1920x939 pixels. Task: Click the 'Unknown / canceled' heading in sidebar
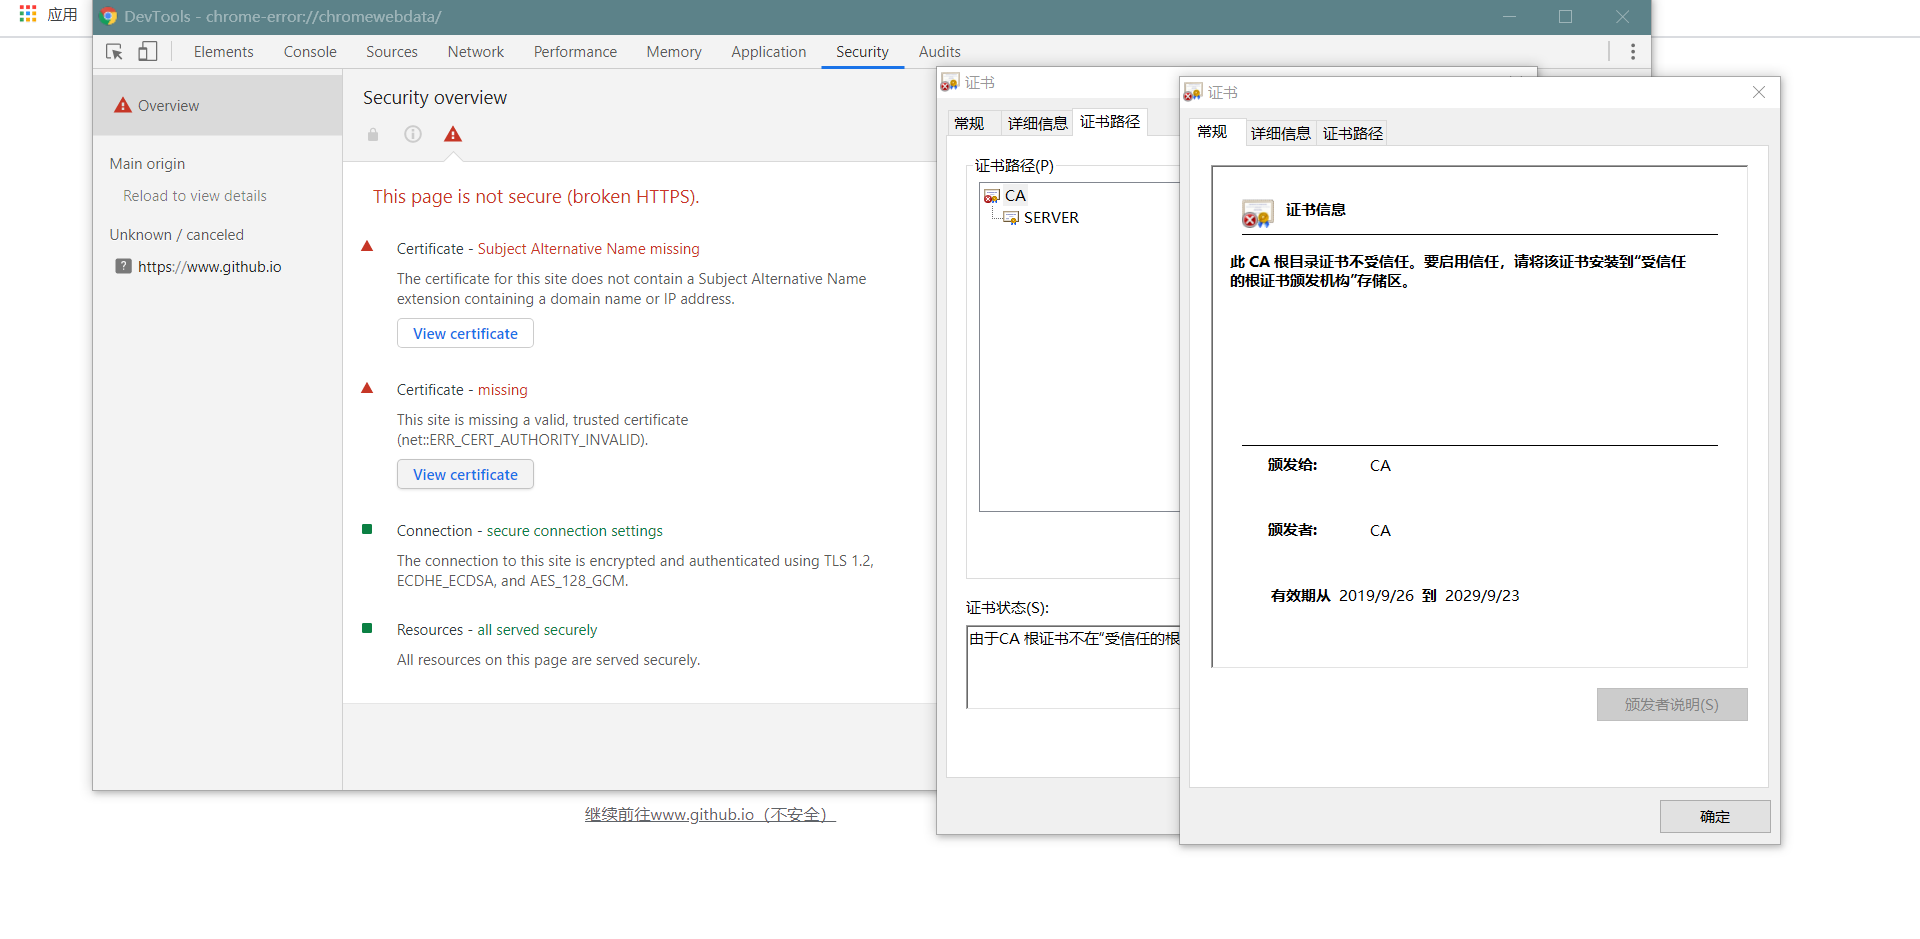pos(177,235)
